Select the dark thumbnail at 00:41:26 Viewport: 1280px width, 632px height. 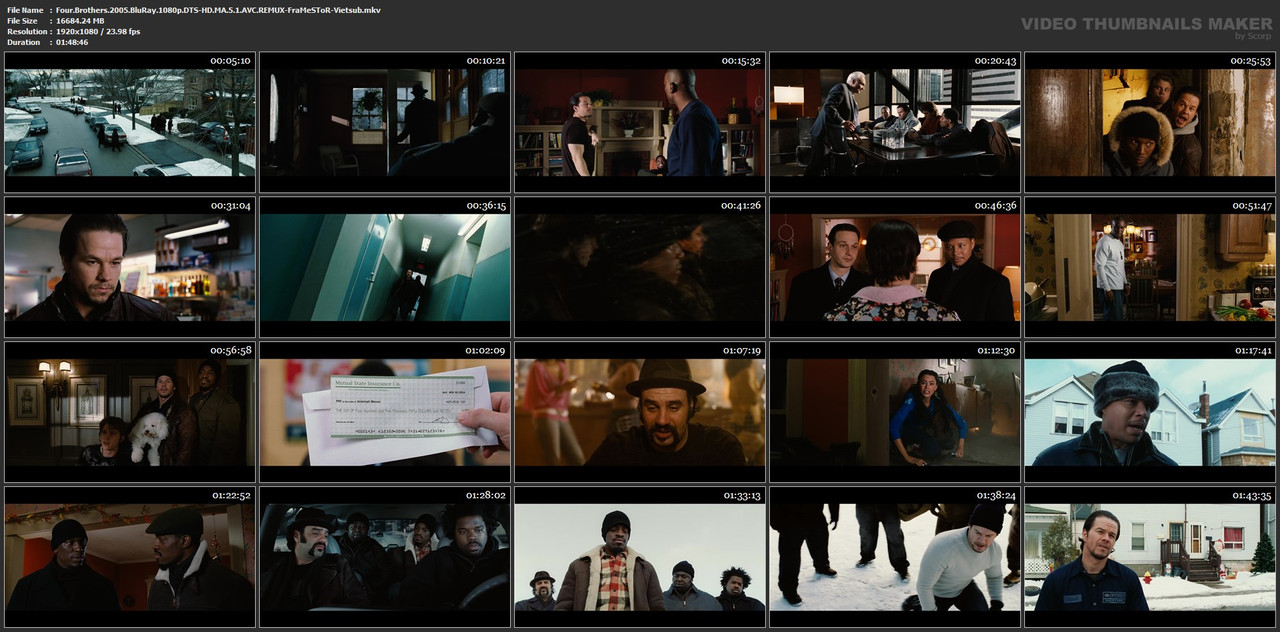(x=640, y=267)
